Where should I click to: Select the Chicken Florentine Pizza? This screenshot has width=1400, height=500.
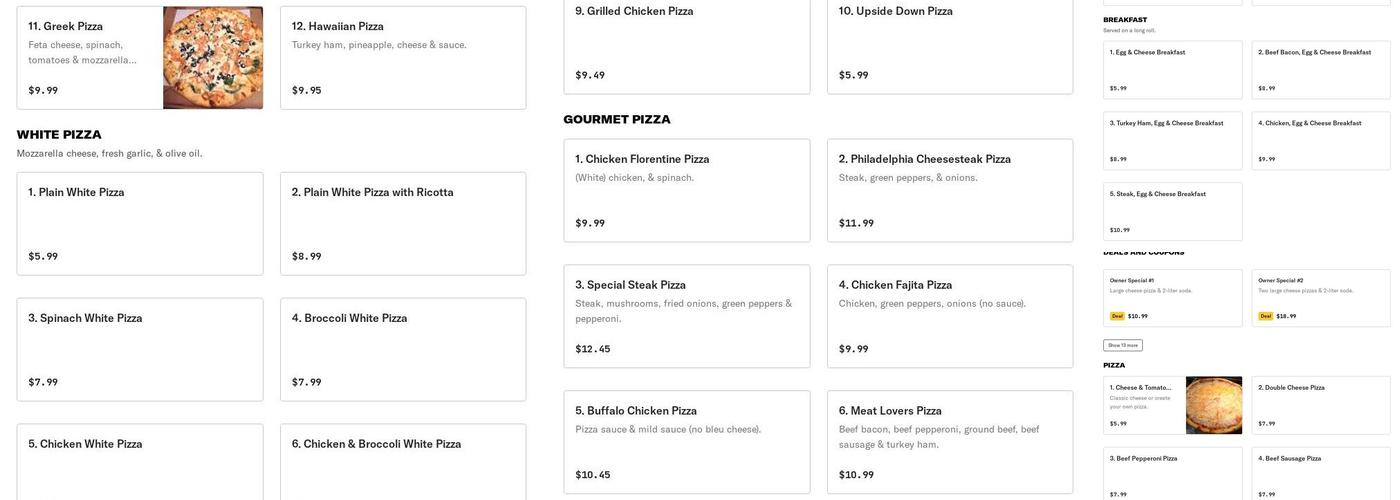tap(686, 190)
